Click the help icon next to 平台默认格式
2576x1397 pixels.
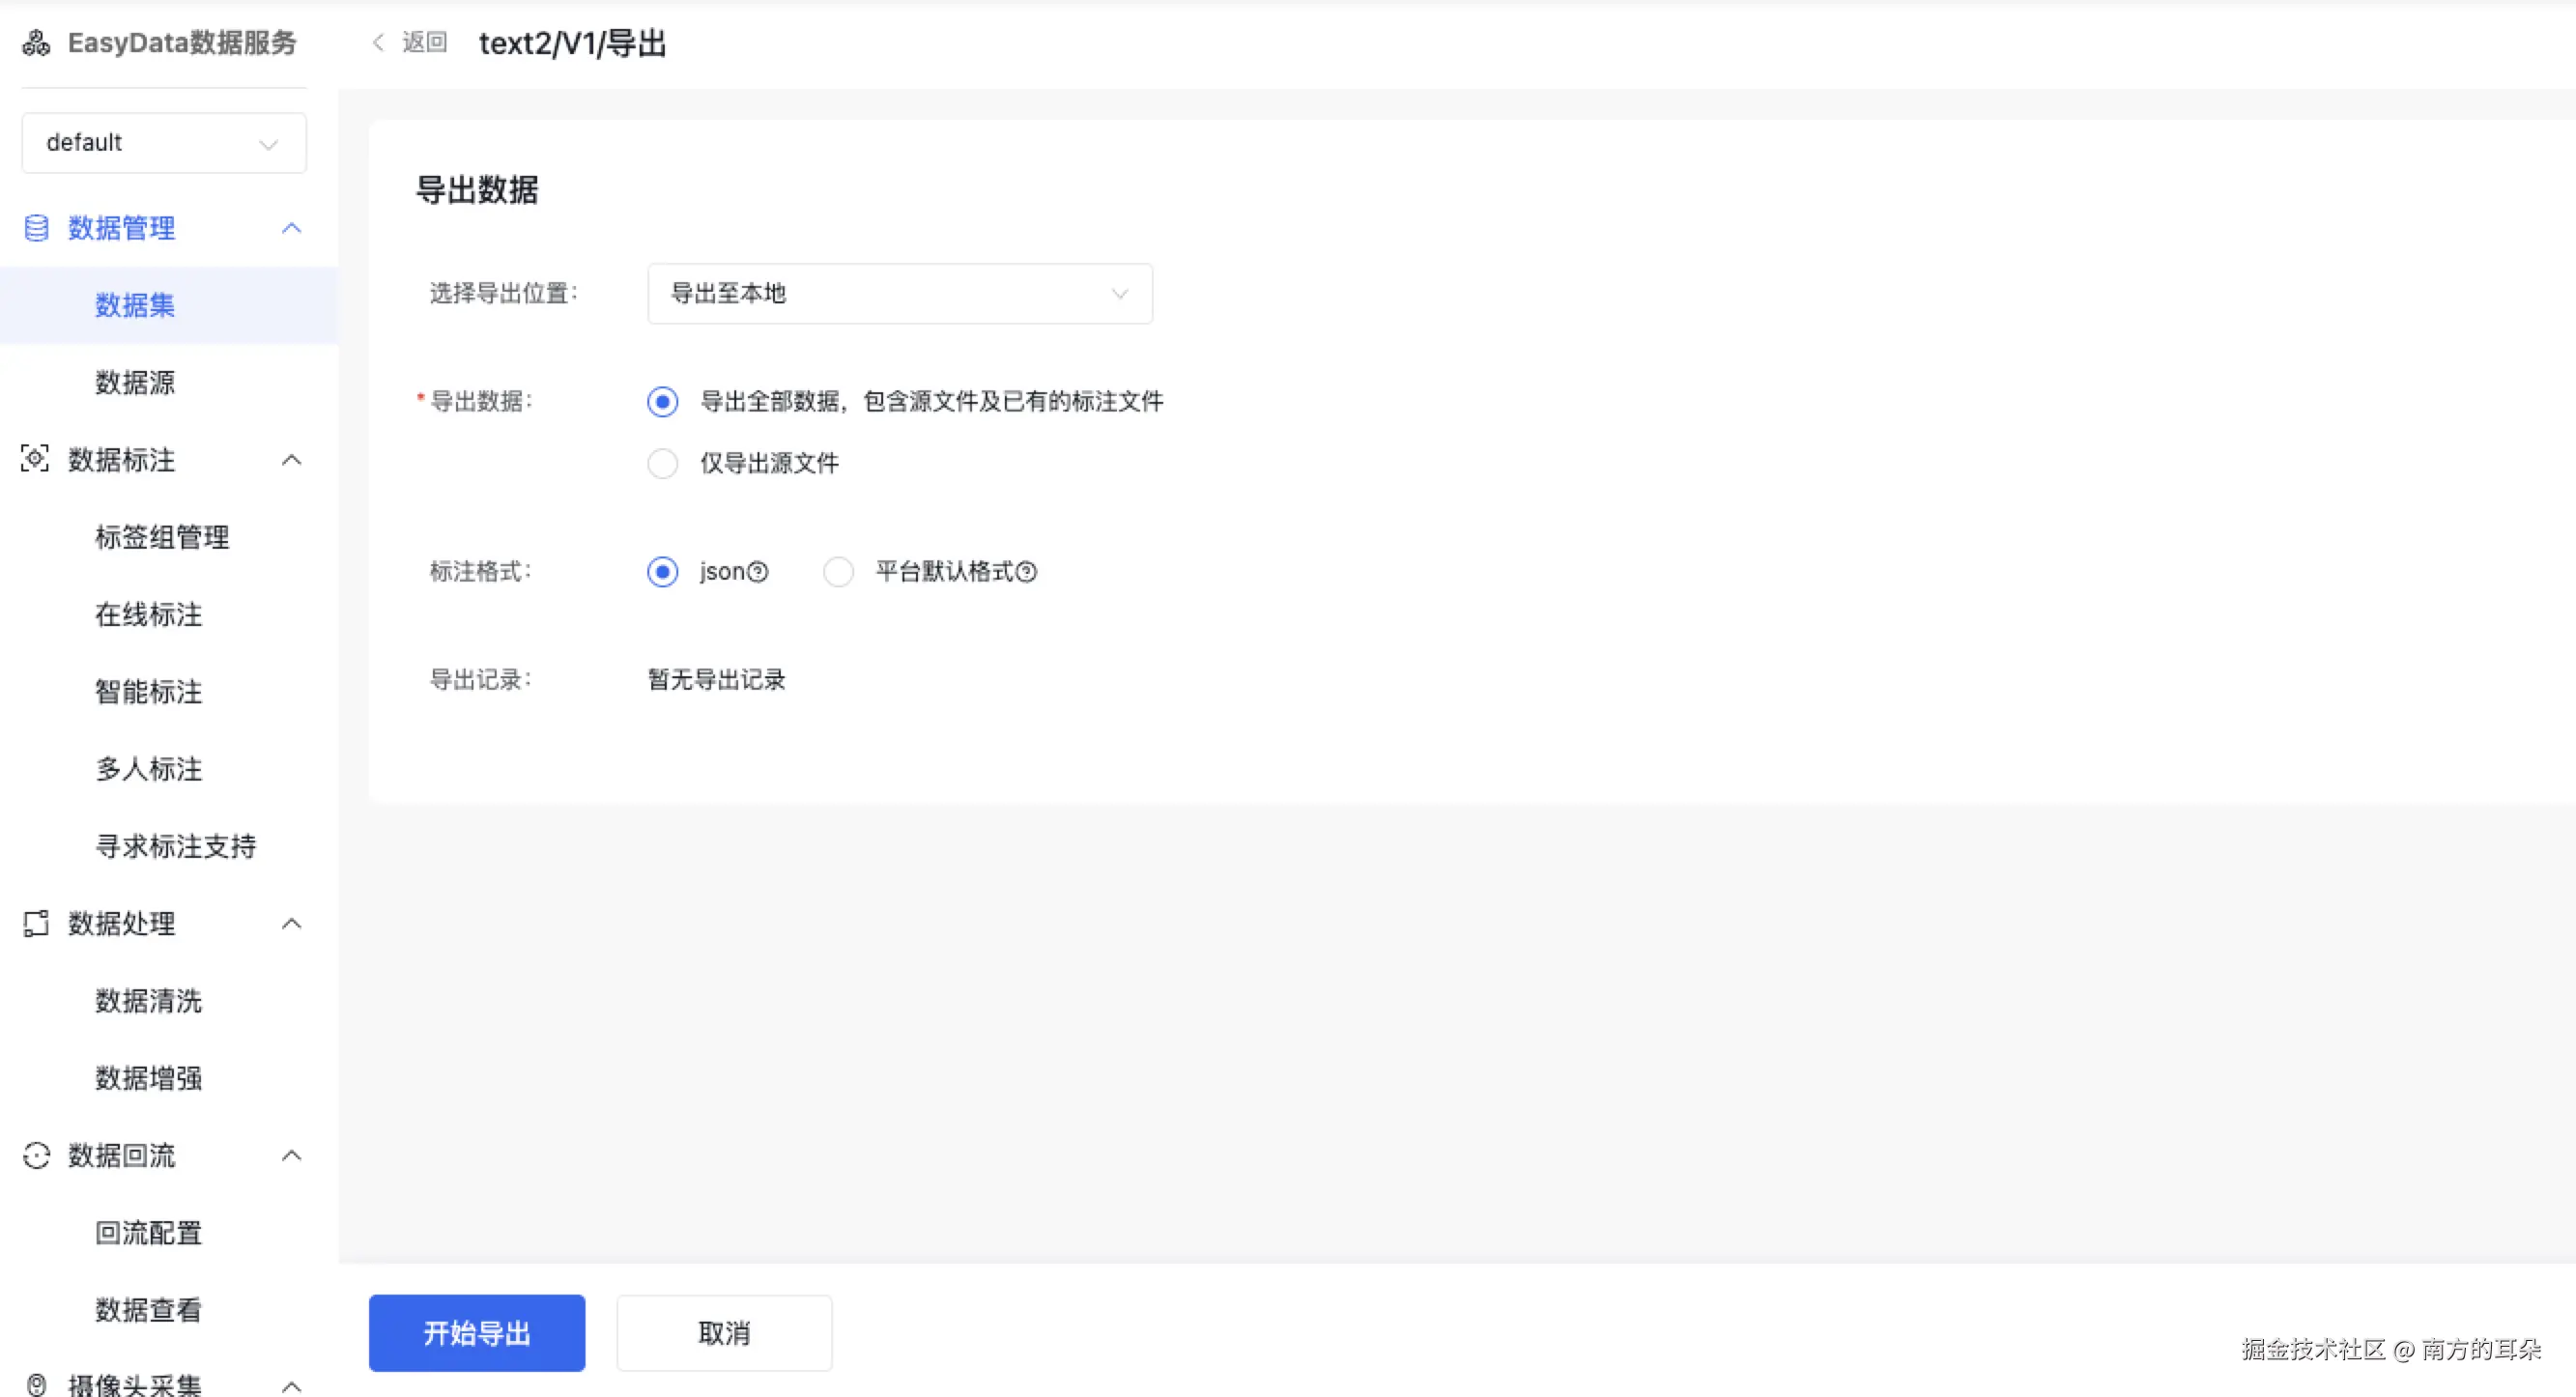pyautogui.click(x=1026, y=572)
